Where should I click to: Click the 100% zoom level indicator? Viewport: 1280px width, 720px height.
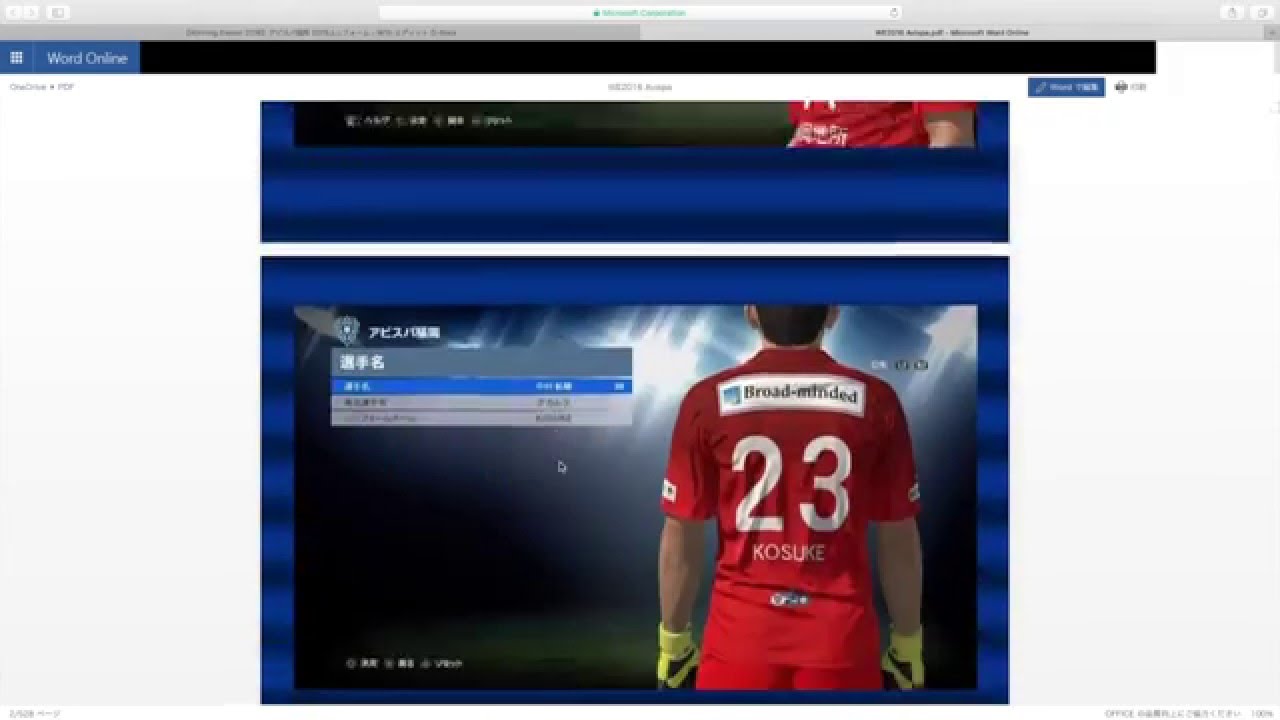pyautogui.click(x=1261, y=714)
